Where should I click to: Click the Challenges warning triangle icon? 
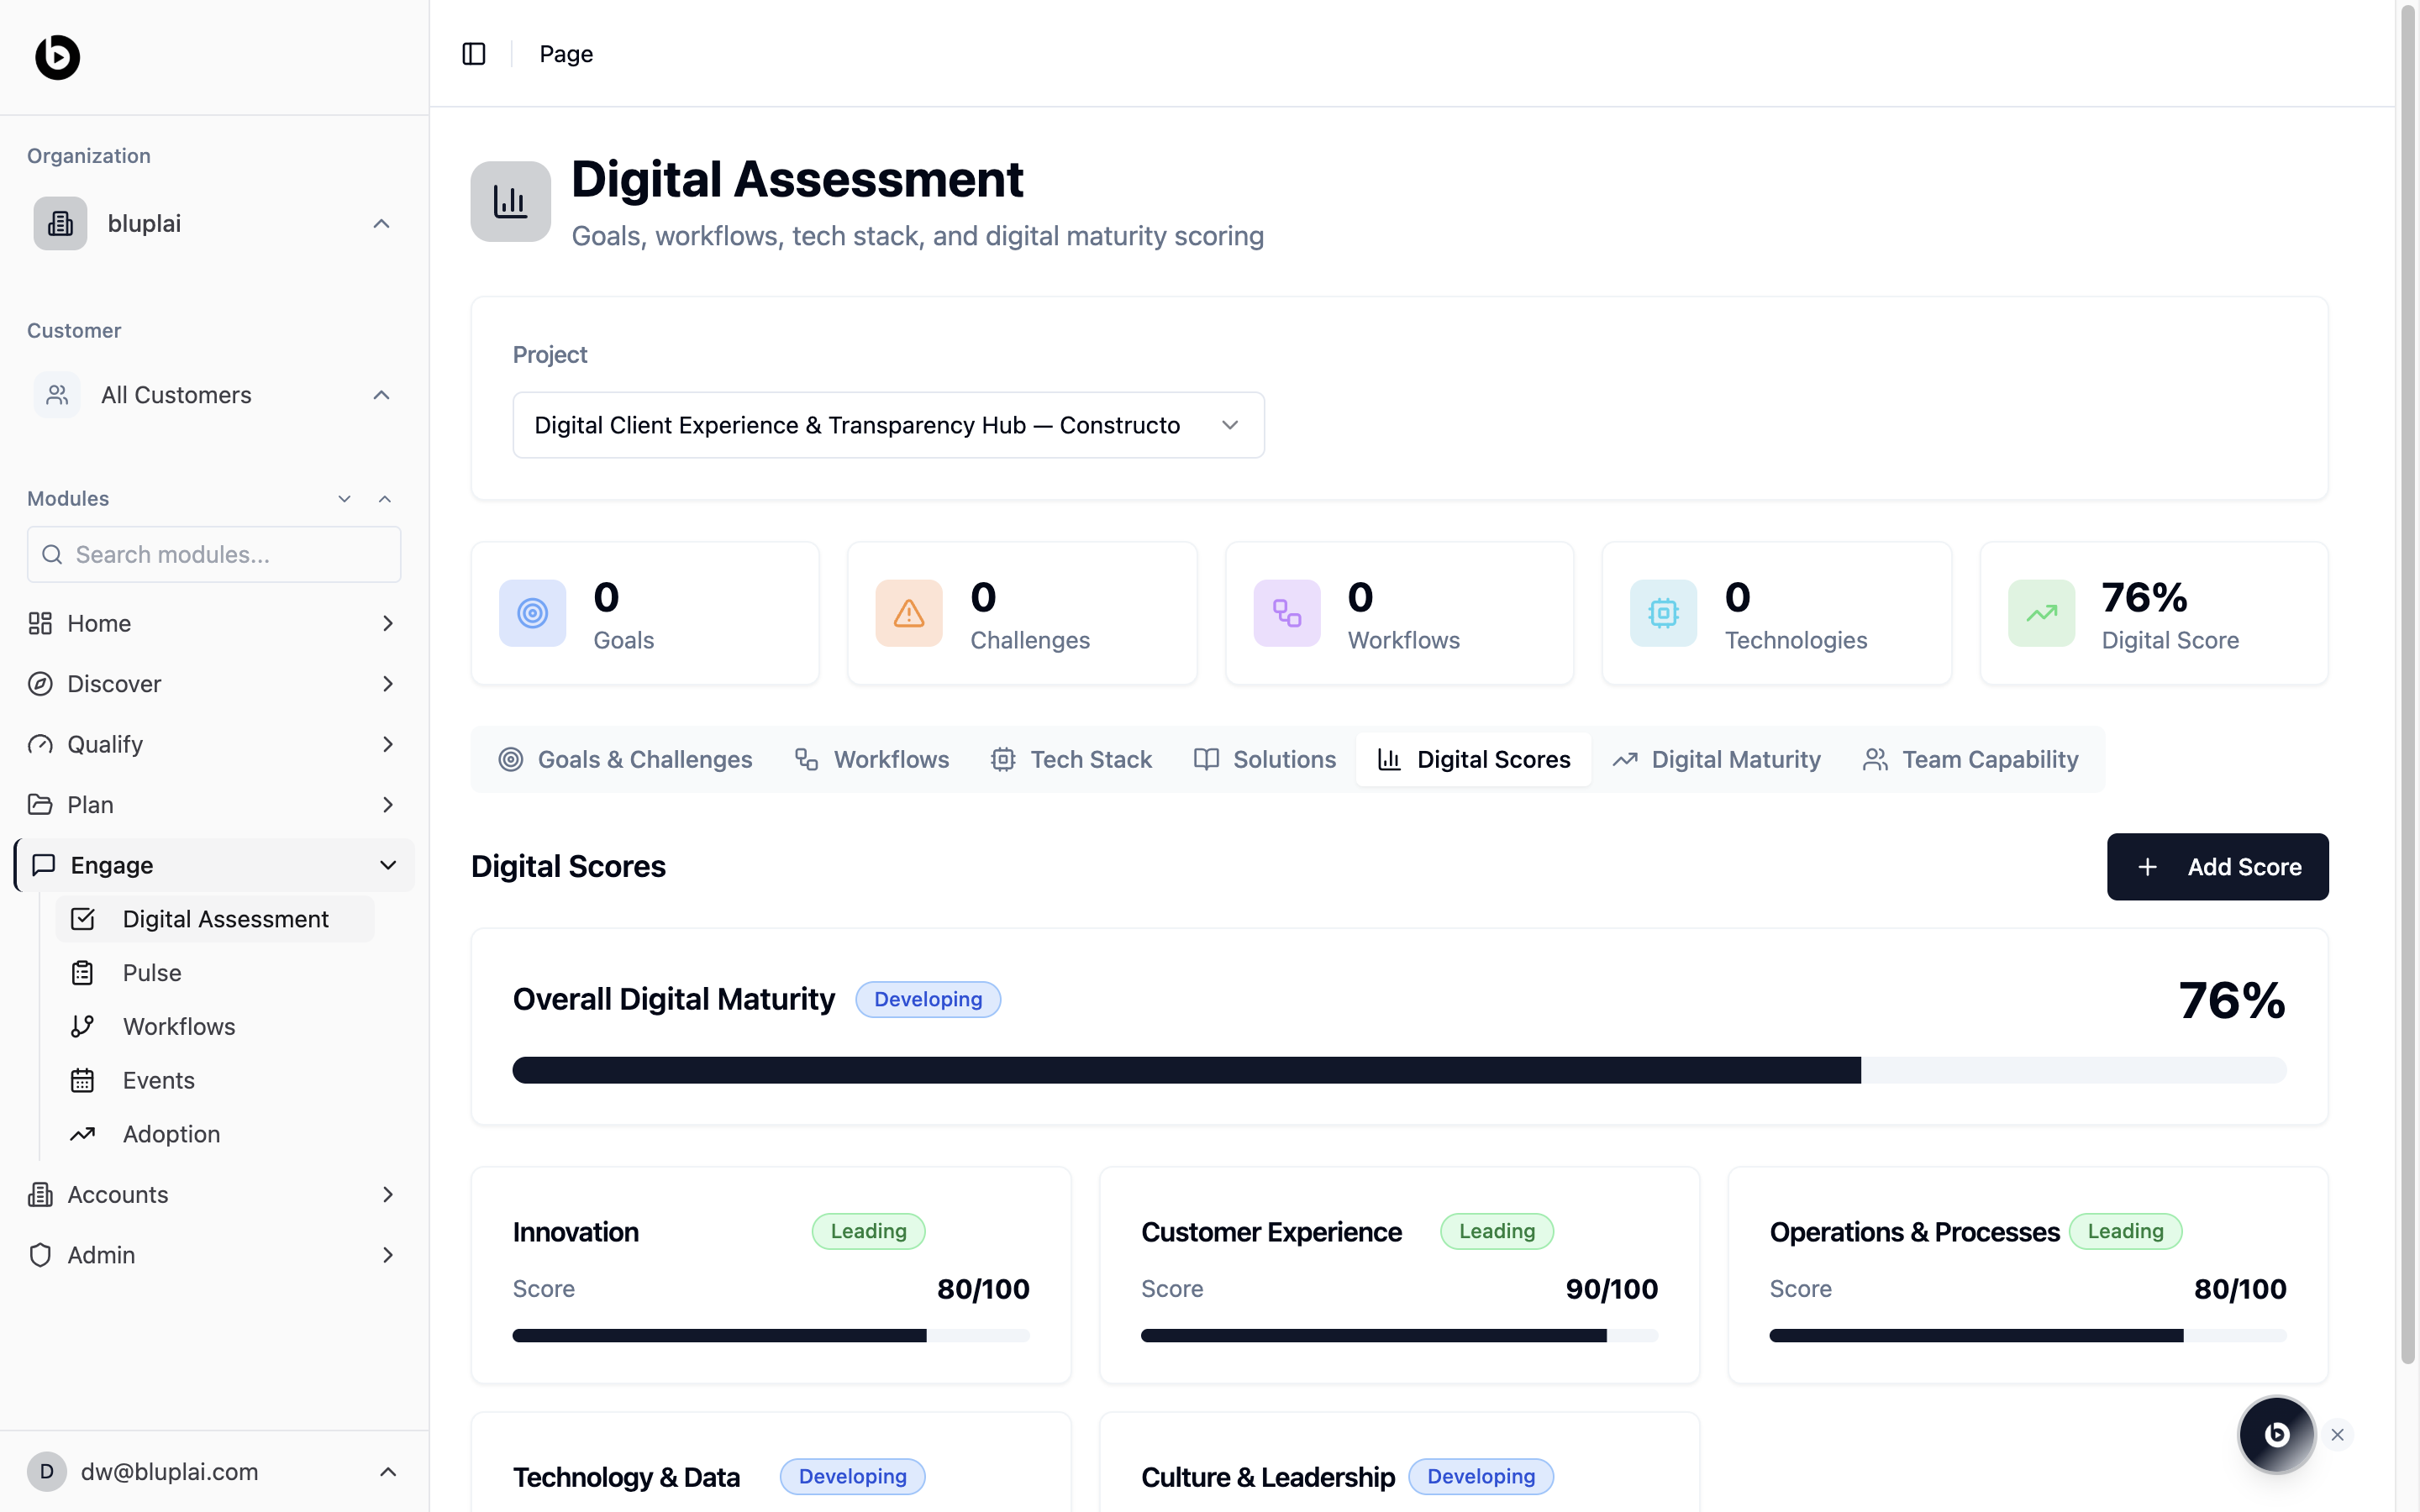(x=908, y=613)
